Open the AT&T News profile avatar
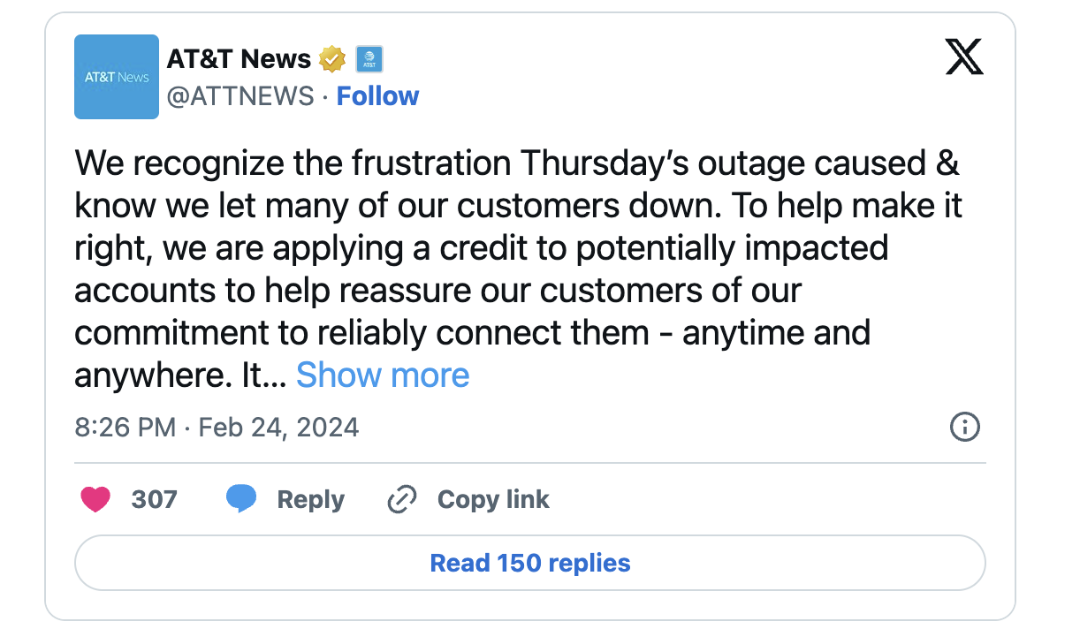Screen dimensions: 1080x629 coord(117,77)
